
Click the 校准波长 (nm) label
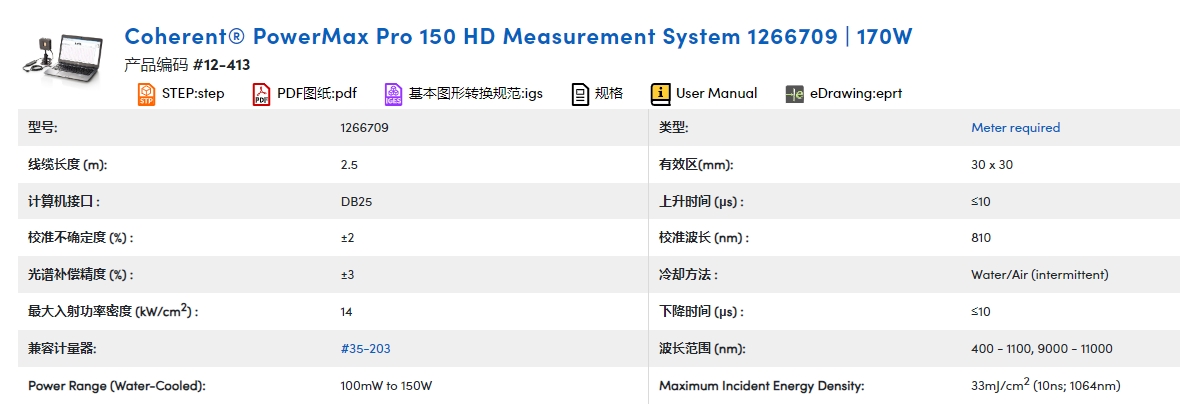[704, 238]
